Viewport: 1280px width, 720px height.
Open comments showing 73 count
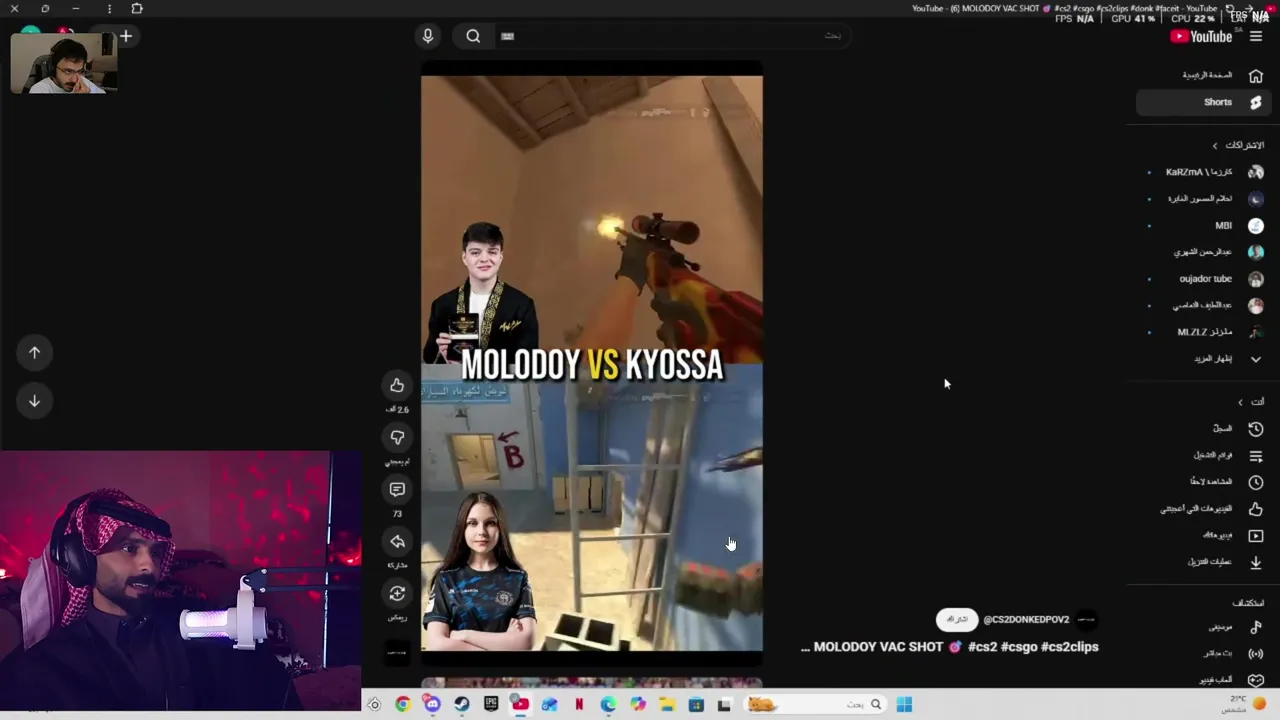(397, 490)
